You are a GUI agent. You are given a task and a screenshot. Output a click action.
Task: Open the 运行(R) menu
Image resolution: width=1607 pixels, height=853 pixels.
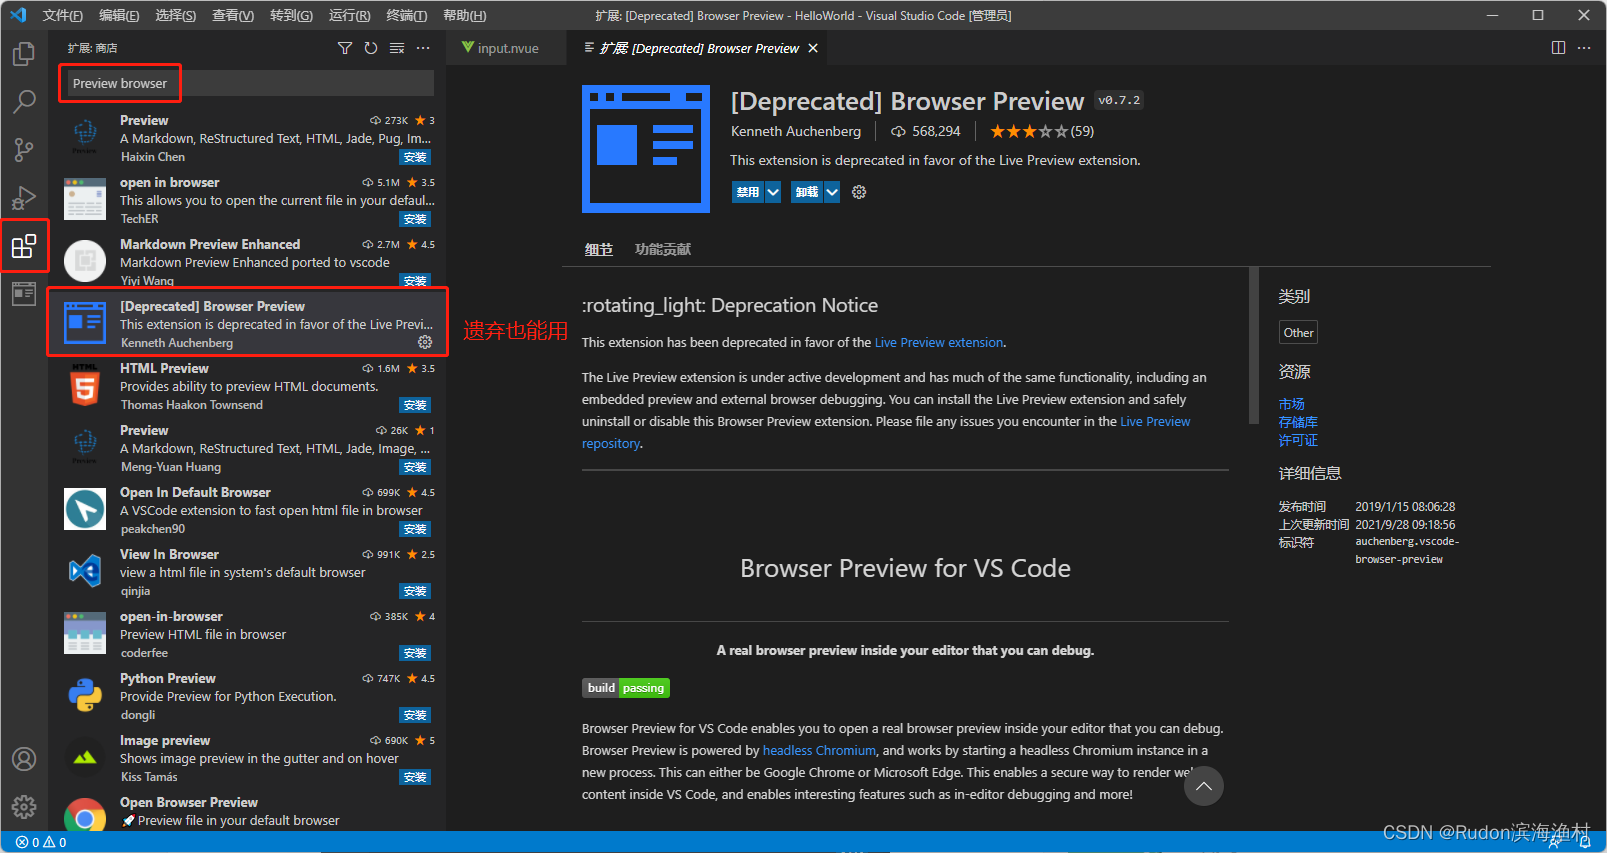(349, 15)
